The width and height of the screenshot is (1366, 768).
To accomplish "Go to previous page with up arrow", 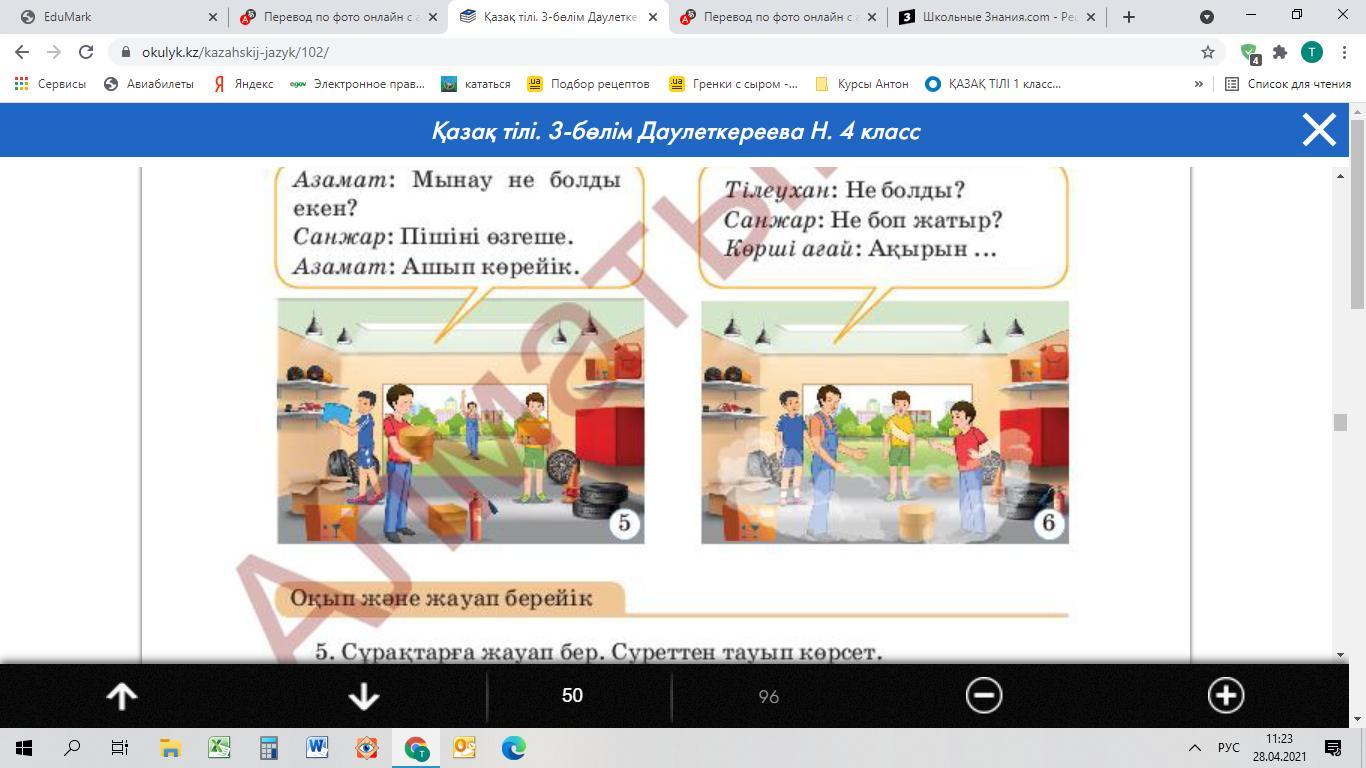I will click(x=122, y=696).
